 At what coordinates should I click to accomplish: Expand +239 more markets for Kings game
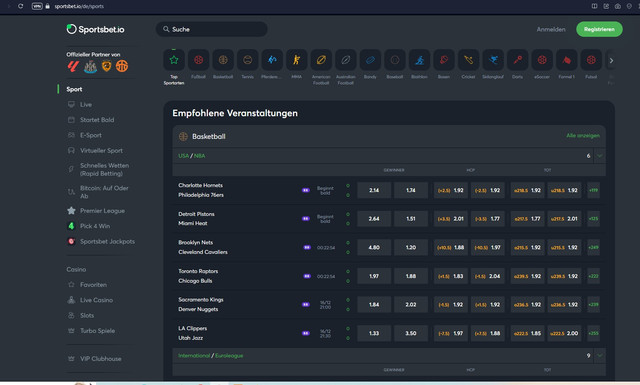coord(593,305)
